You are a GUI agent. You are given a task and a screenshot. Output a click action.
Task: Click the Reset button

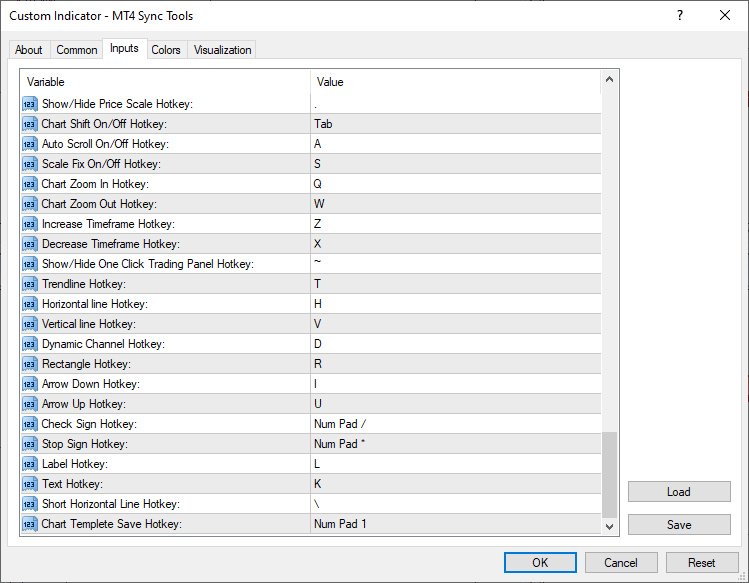[x=702, y=562]
